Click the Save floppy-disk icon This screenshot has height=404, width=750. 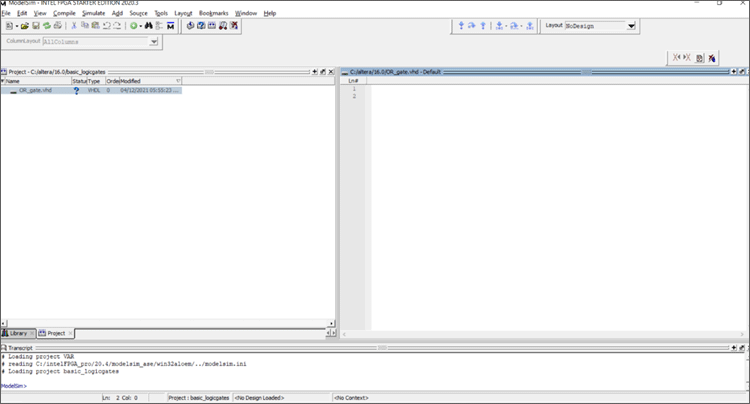tap(36, 26)
